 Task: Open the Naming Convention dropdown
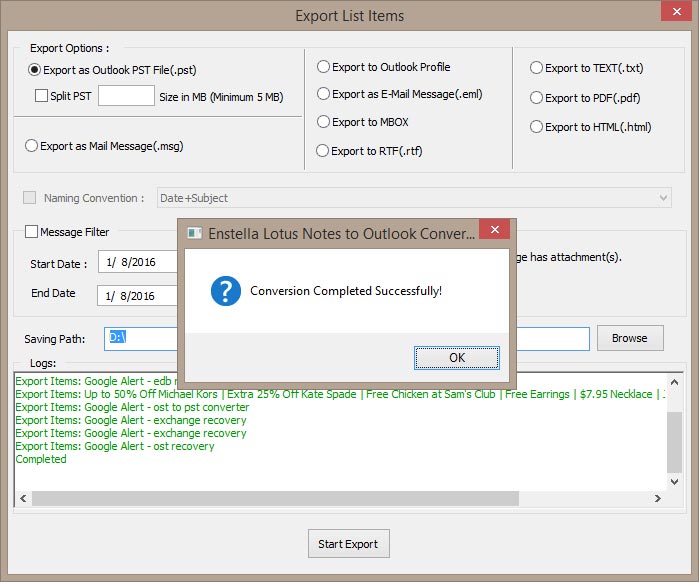(414, 198)
